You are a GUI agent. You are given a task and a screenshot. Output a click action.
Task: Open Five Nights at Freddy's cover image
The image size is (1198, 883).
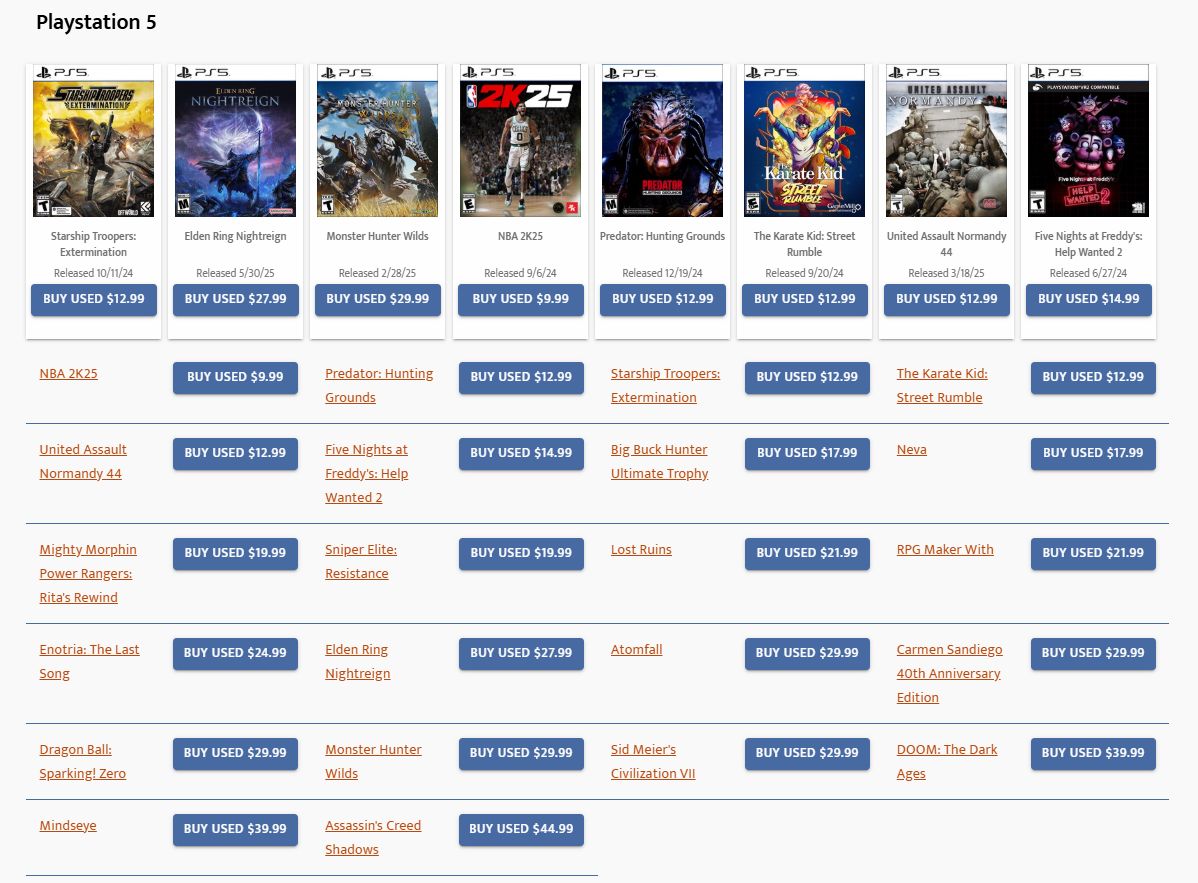point(1089,141)
